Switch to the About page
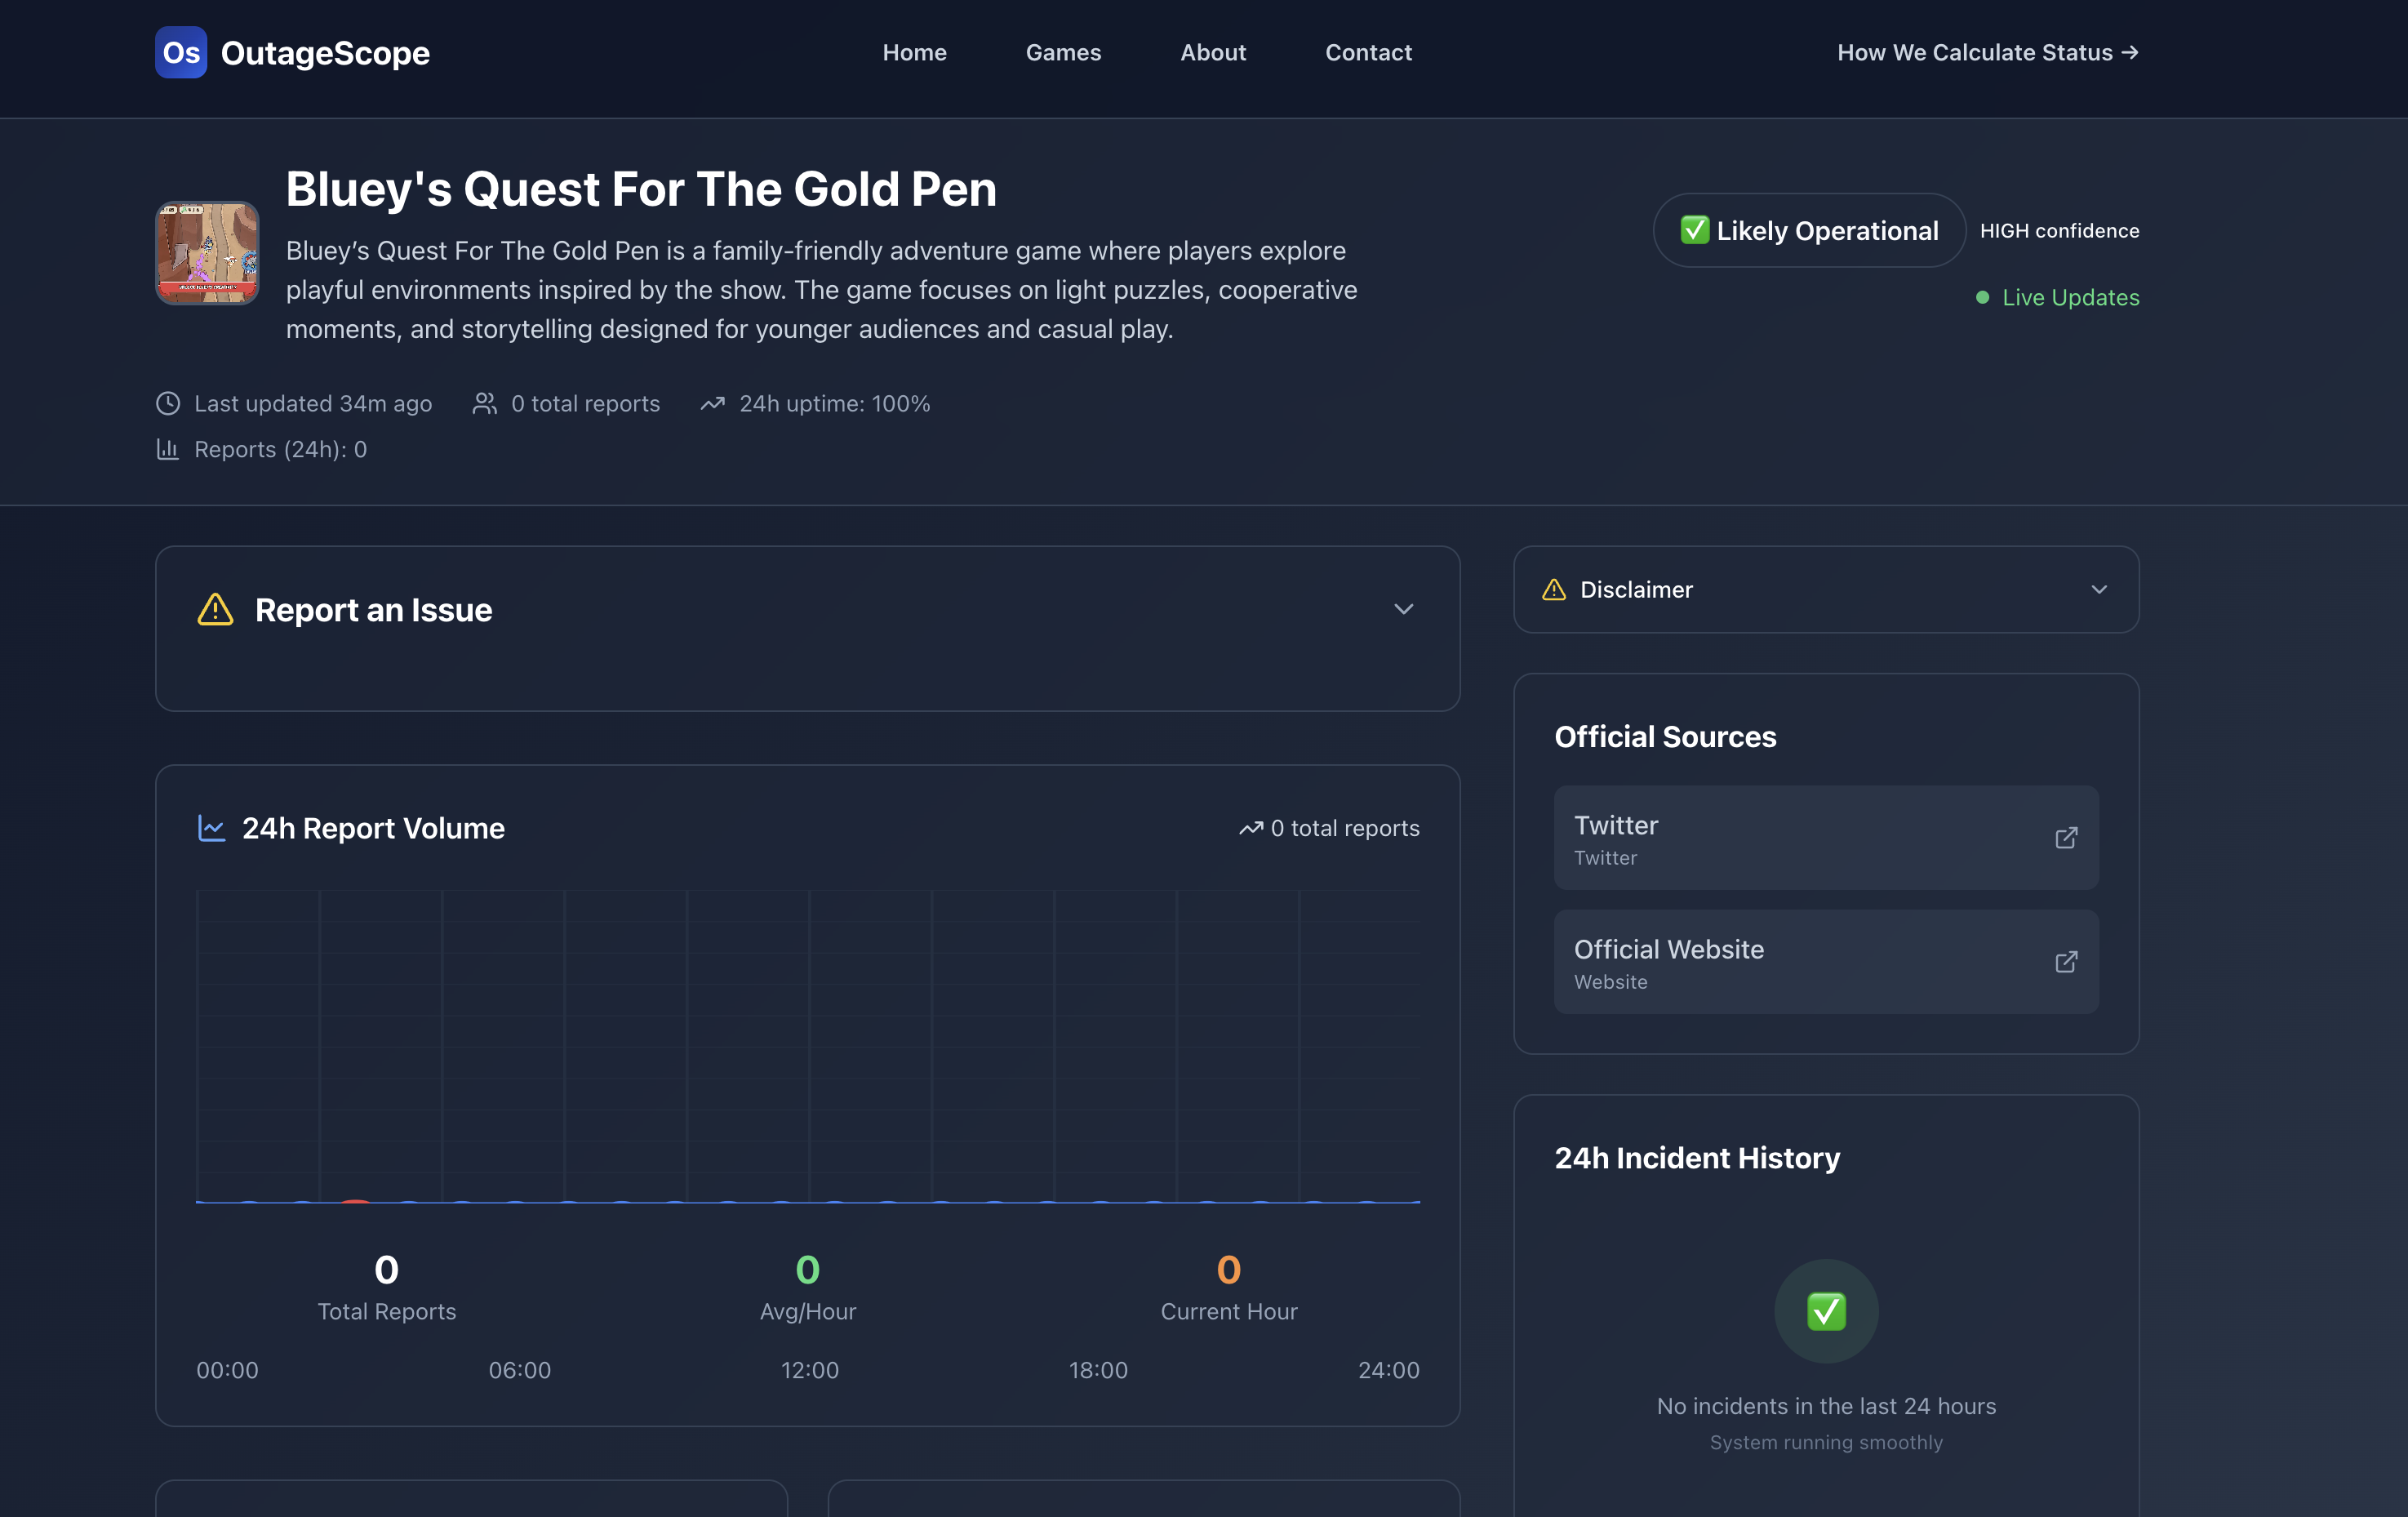 point(1213,52)
